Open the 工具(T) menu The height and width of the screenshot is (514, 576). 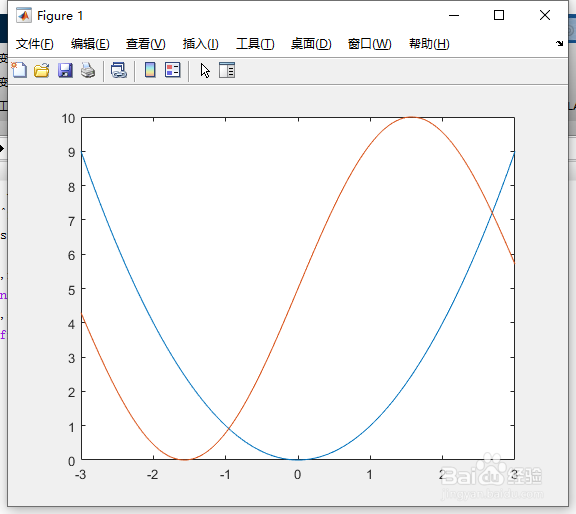(255, 44)
